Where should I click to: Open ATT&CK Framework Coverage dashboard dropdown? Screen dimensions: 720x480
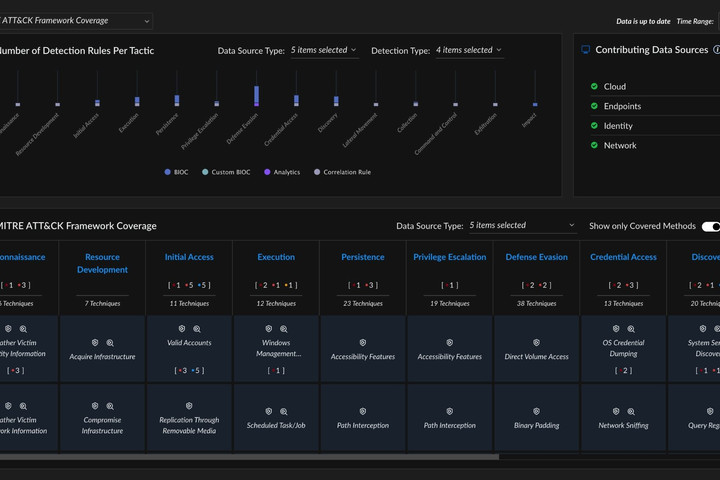pos(76,21)
